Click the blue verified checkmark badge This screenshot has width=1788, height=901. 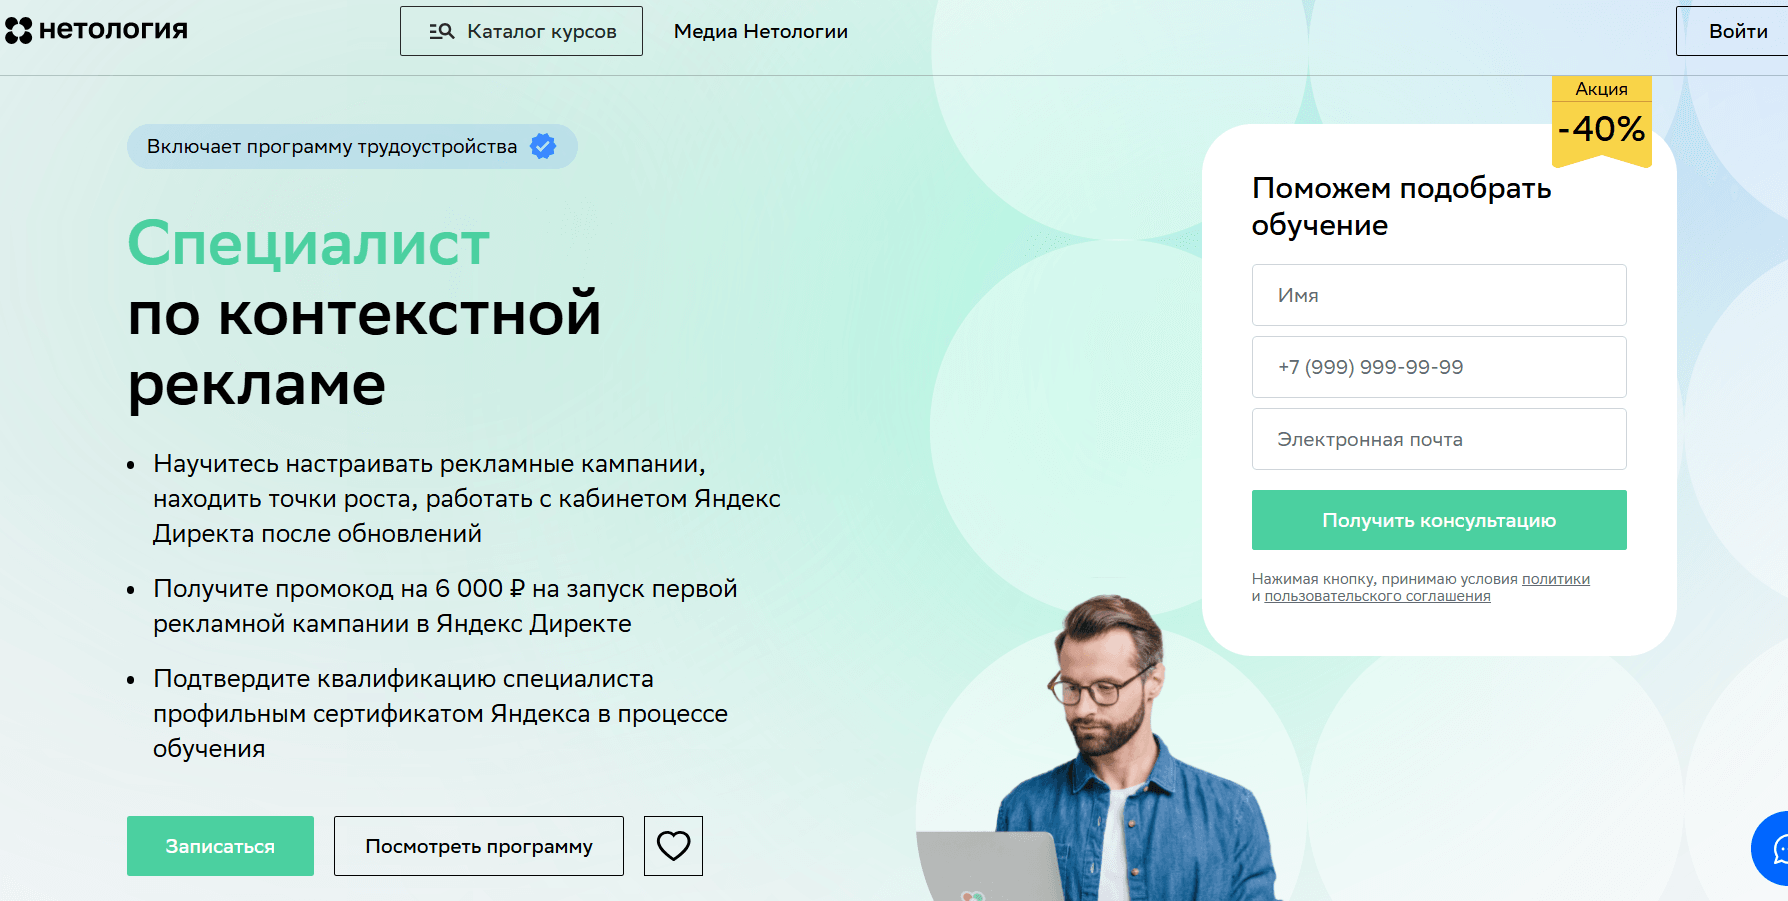point(543,147)
